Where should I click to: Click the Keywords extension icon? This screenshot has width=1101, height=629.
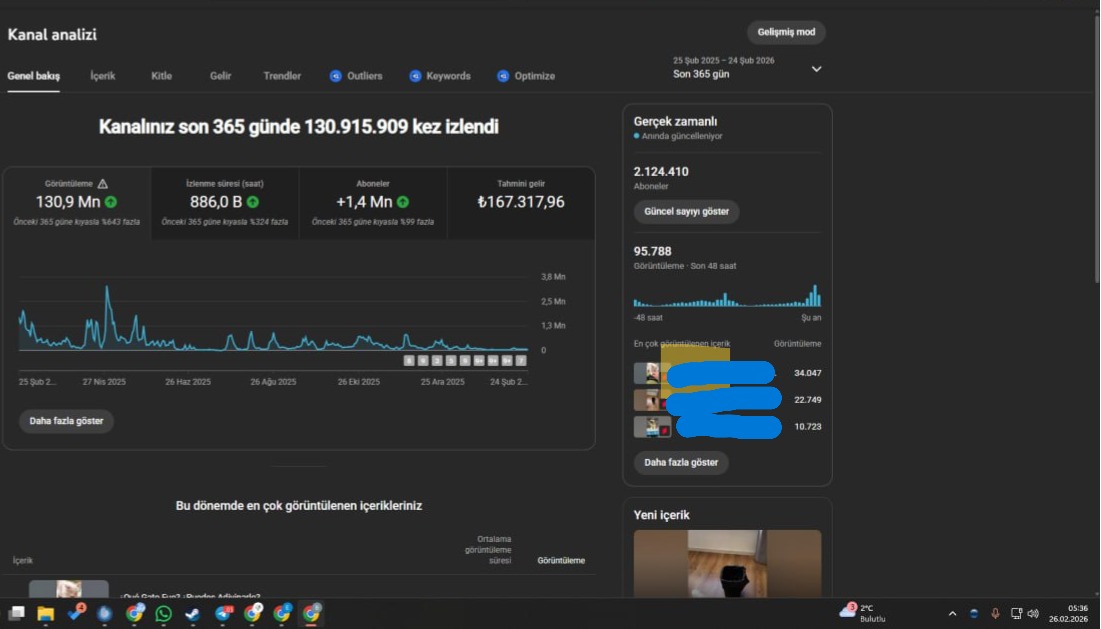click(x=415, y=76)
